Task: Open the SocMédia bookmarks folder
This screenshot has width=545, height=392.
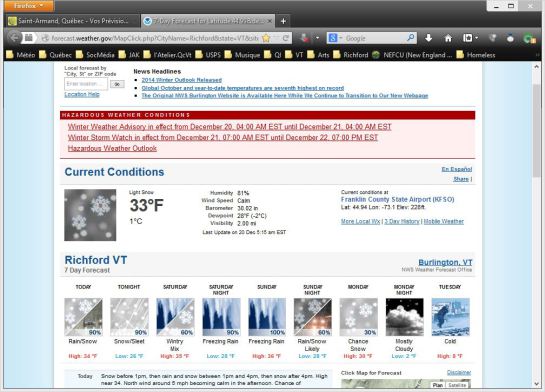Action: (95, 55)
